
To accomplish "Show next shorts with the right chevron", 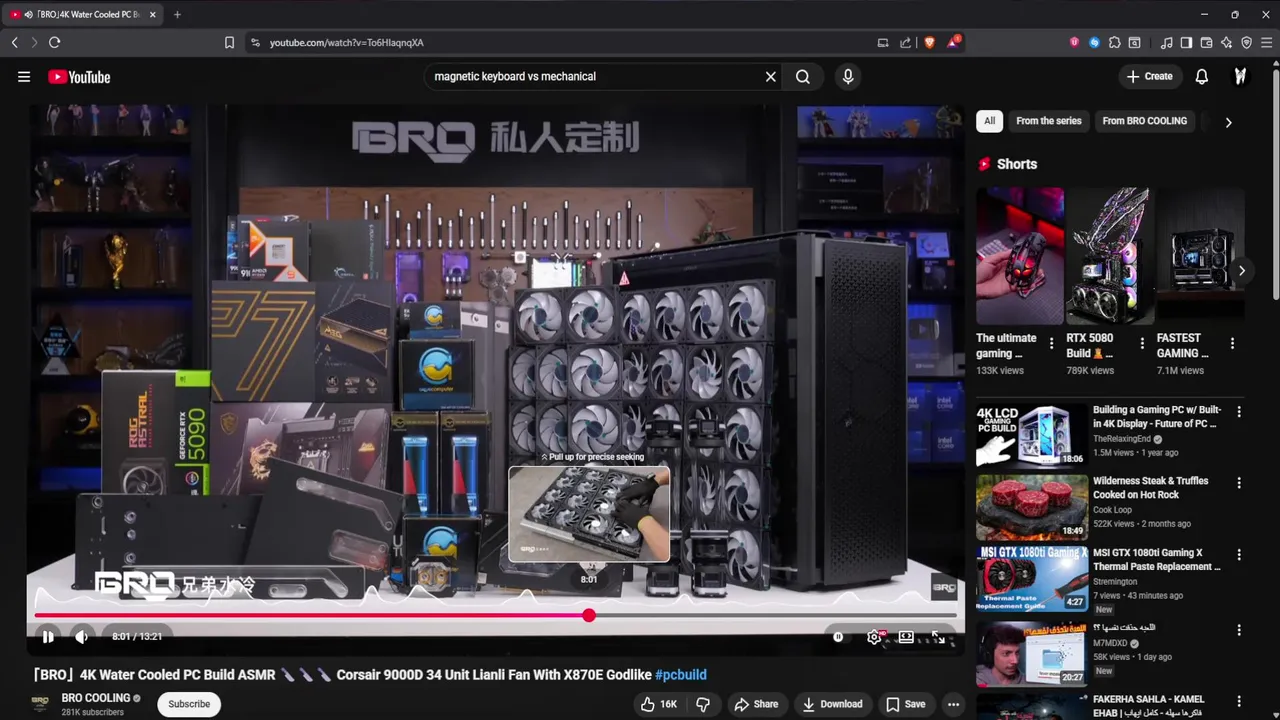I will 1241,271.
